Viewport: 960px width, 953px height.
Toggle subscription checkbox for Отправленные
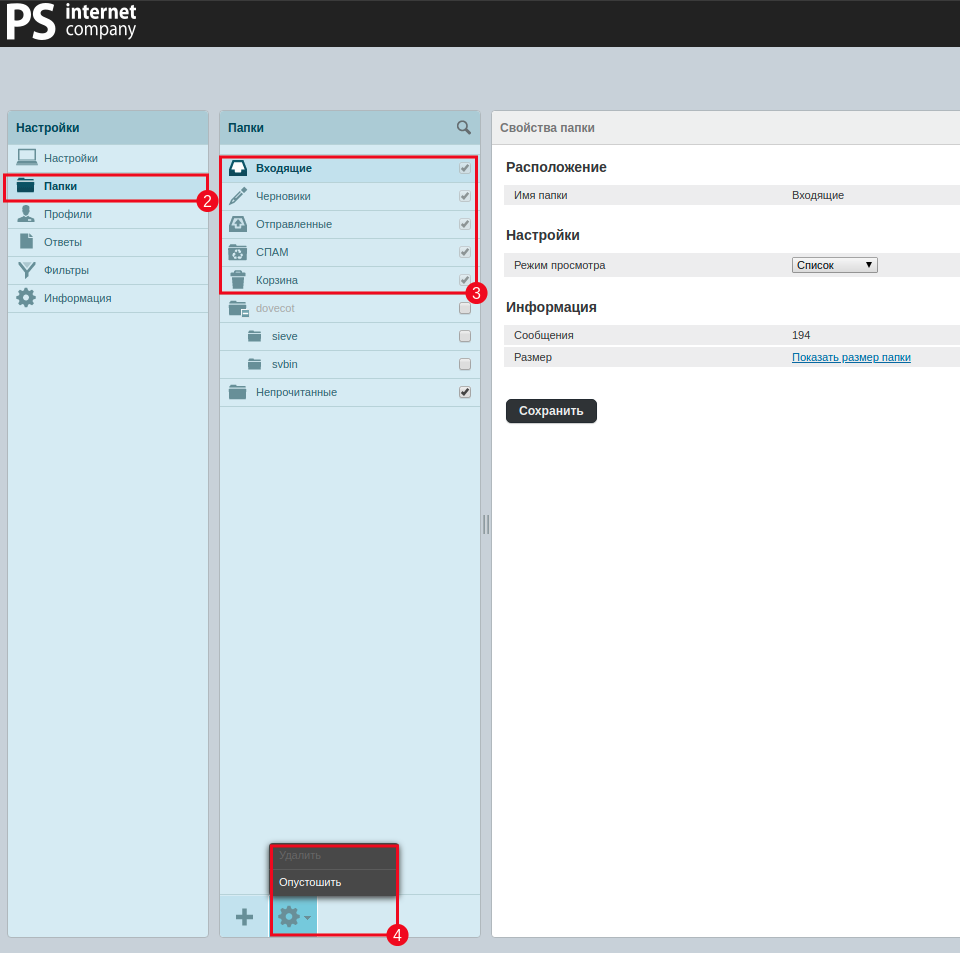[465, 224]
